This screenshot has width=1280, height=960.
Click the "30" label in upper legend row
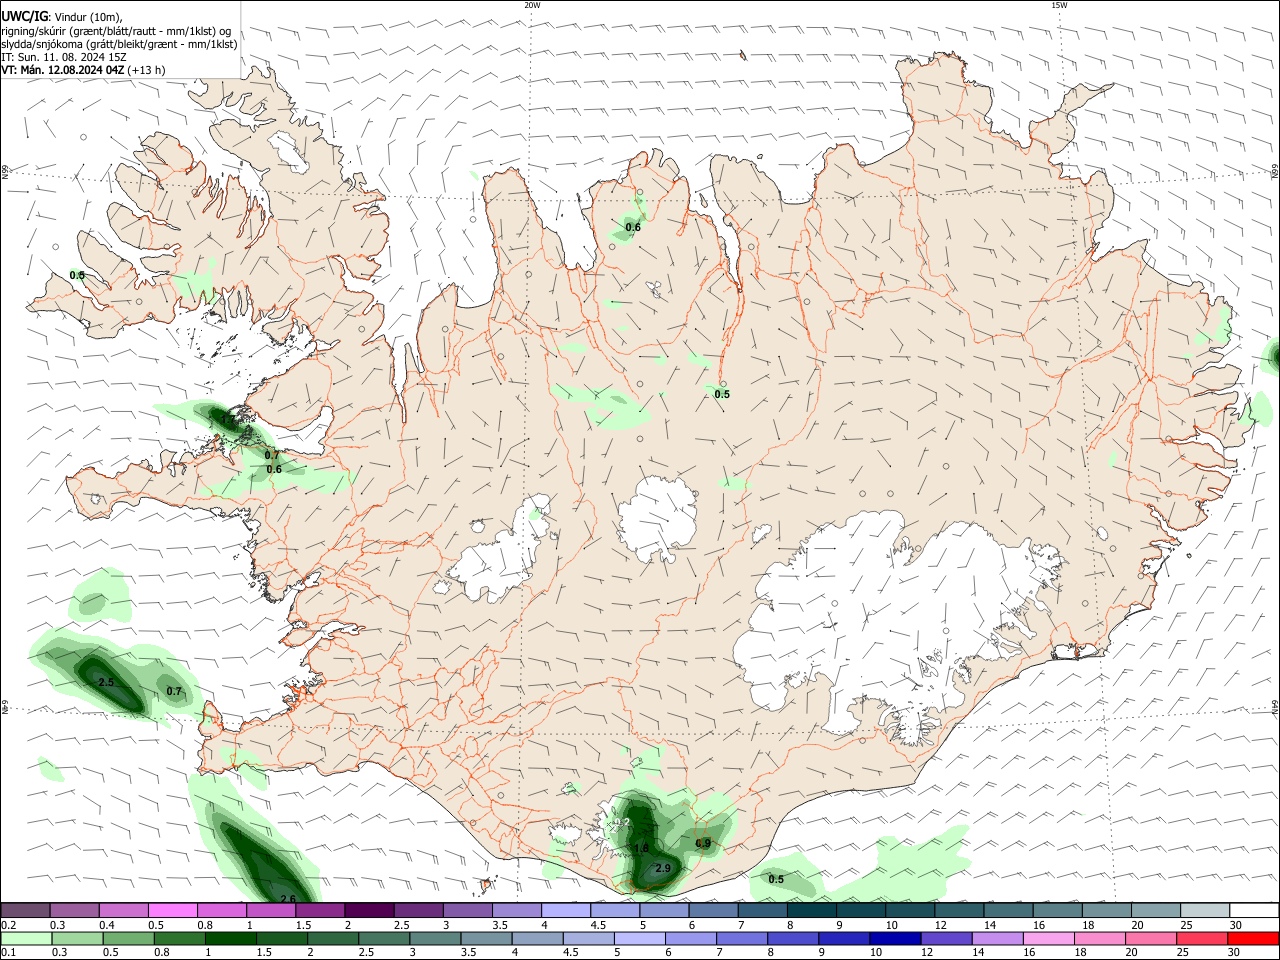click(x=1235, y=925)
